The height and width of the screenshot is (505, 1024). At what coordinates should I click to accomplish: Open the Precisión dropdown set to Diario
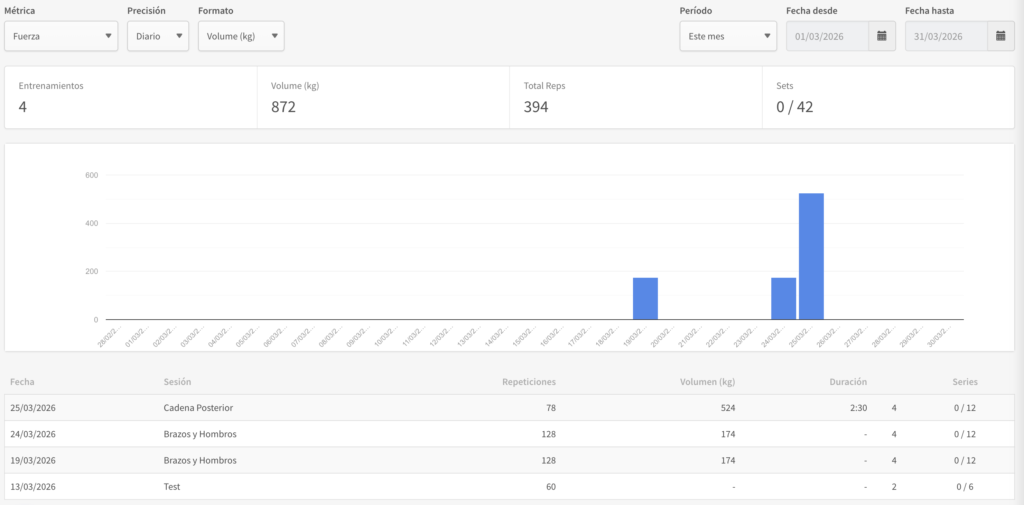point(158,36)
